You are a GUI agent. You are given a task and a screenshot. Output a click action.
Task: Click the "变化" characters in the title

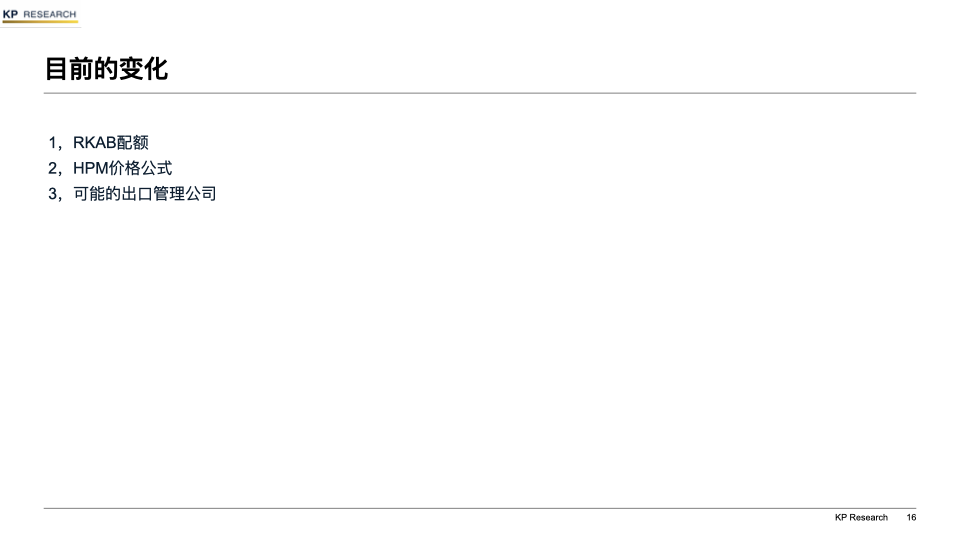tap(143, 69)
